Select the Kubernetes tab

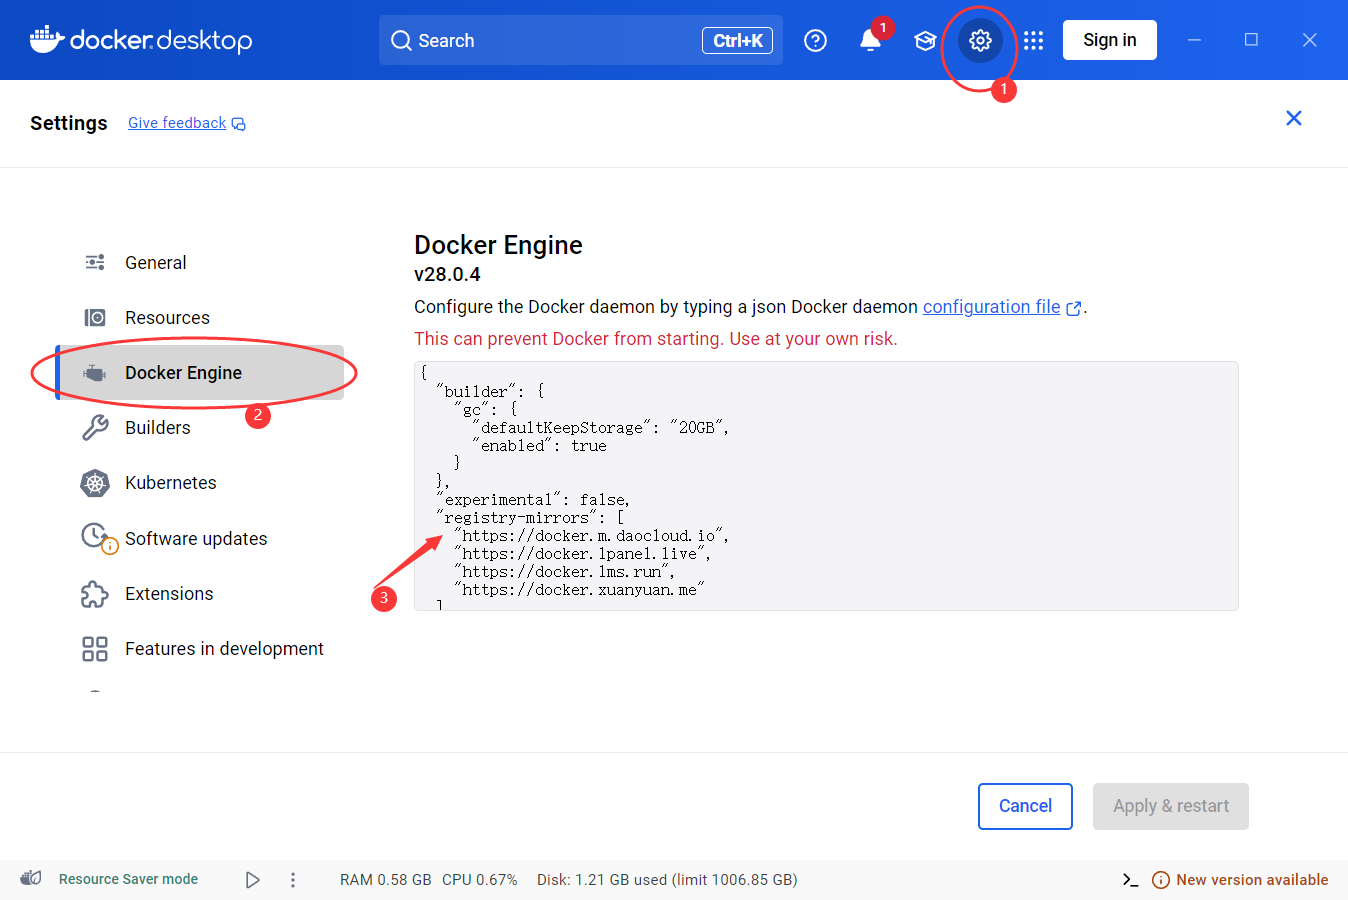click(x=200, y=482)
